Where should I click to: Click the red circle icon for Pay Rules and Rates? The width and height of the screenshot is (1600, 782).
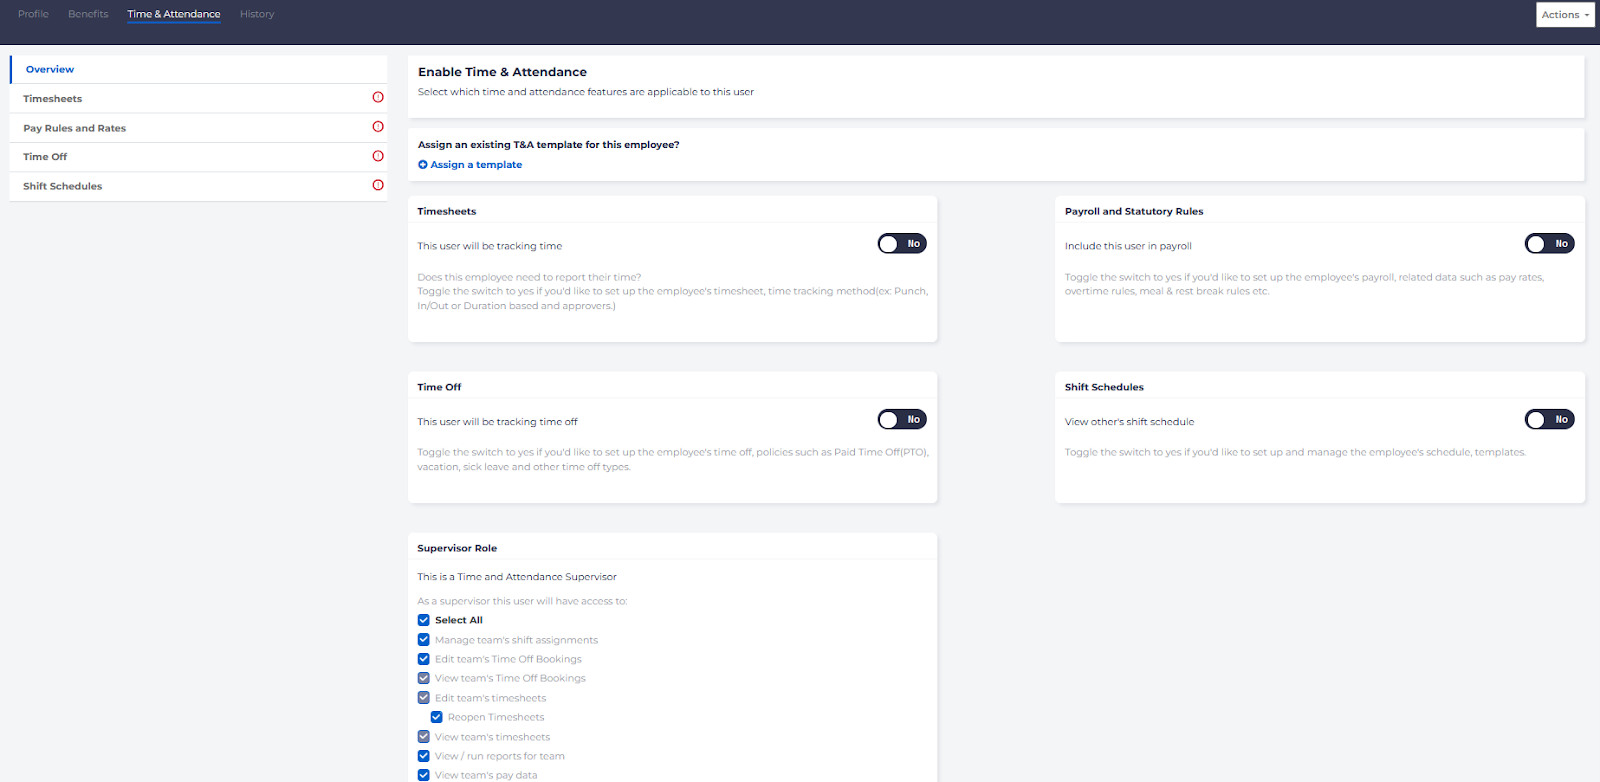[x=378, y=127]
